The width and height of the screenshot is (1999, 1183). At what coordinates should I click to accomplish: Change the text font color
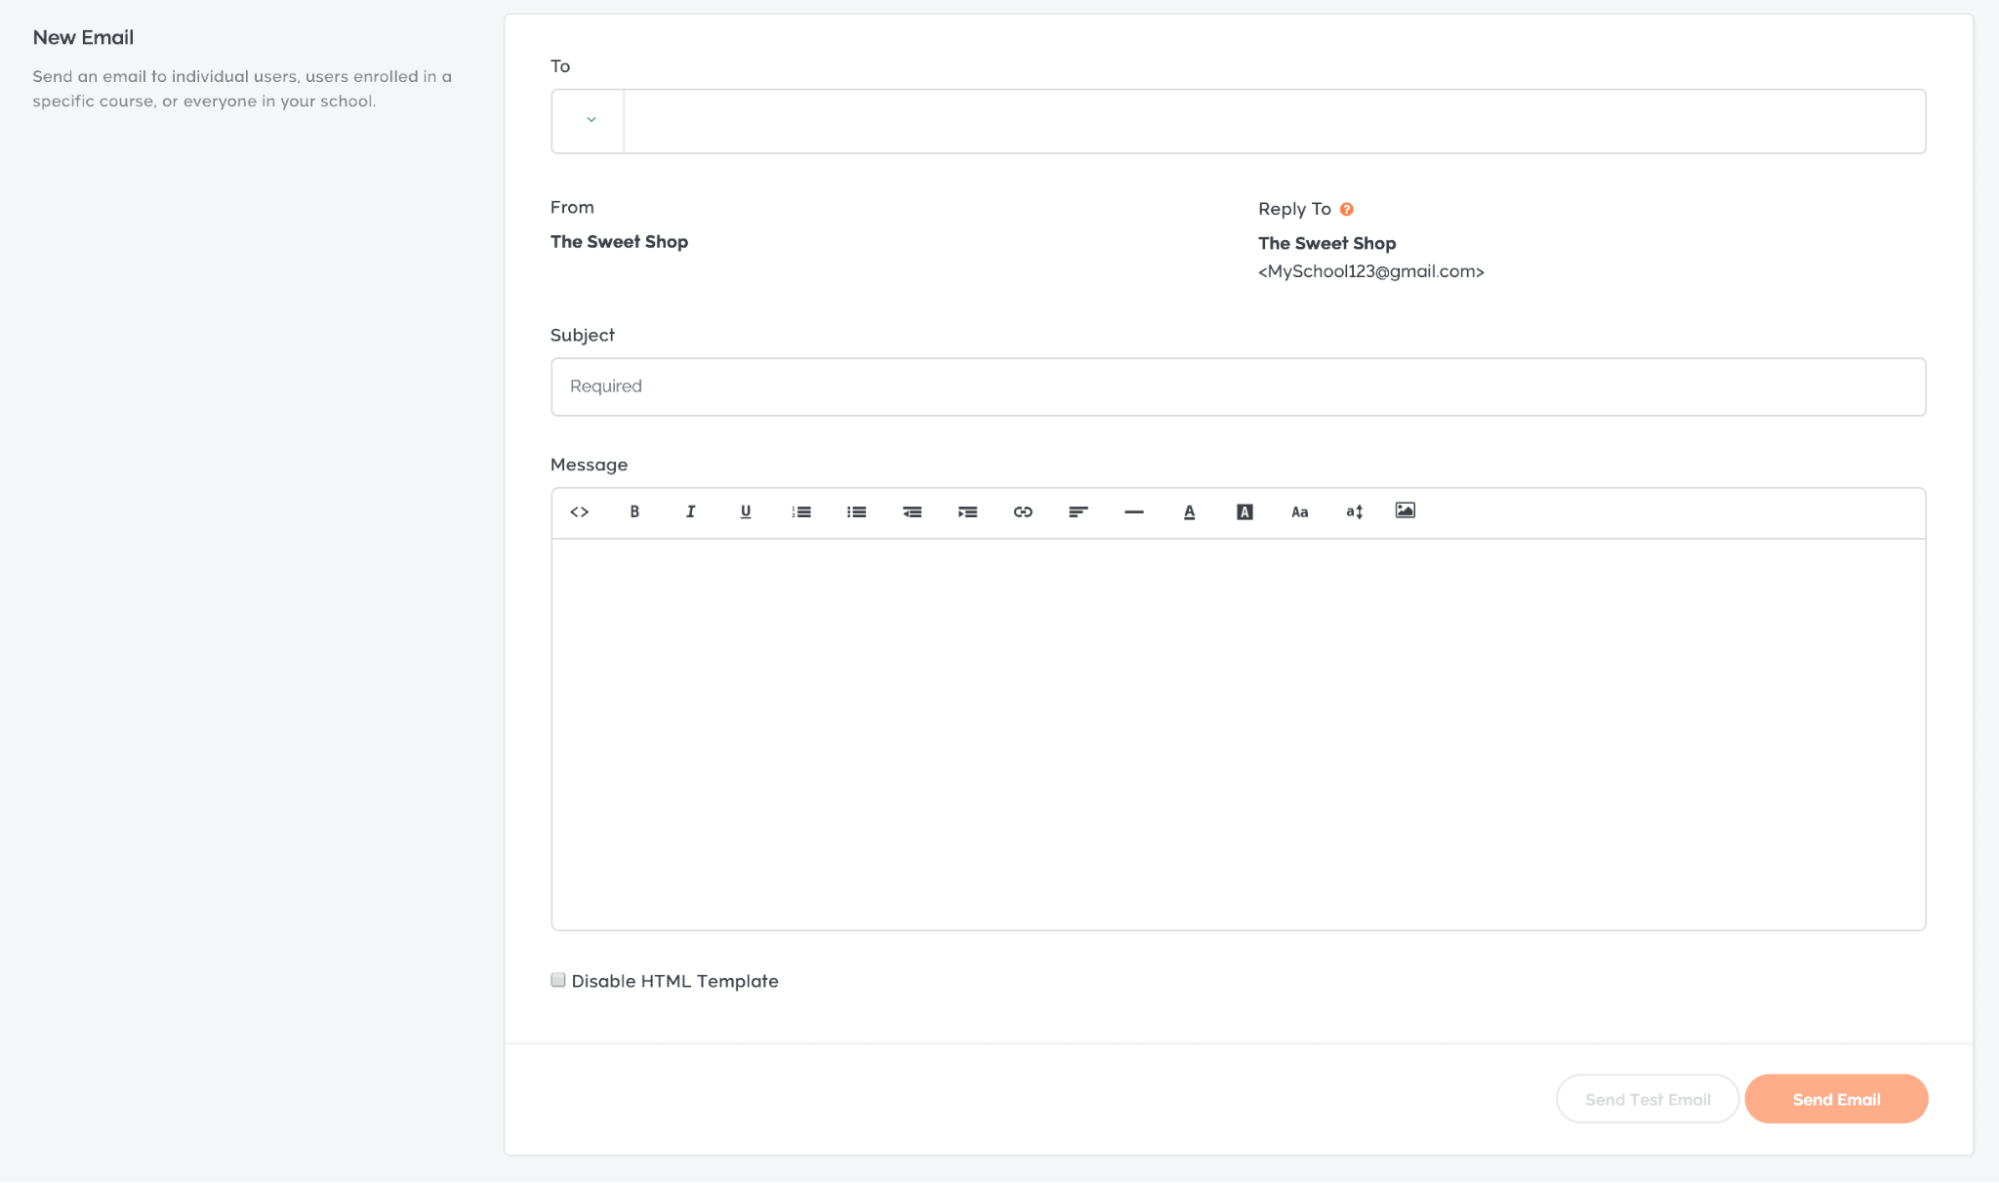click(x=1189, y=512)
